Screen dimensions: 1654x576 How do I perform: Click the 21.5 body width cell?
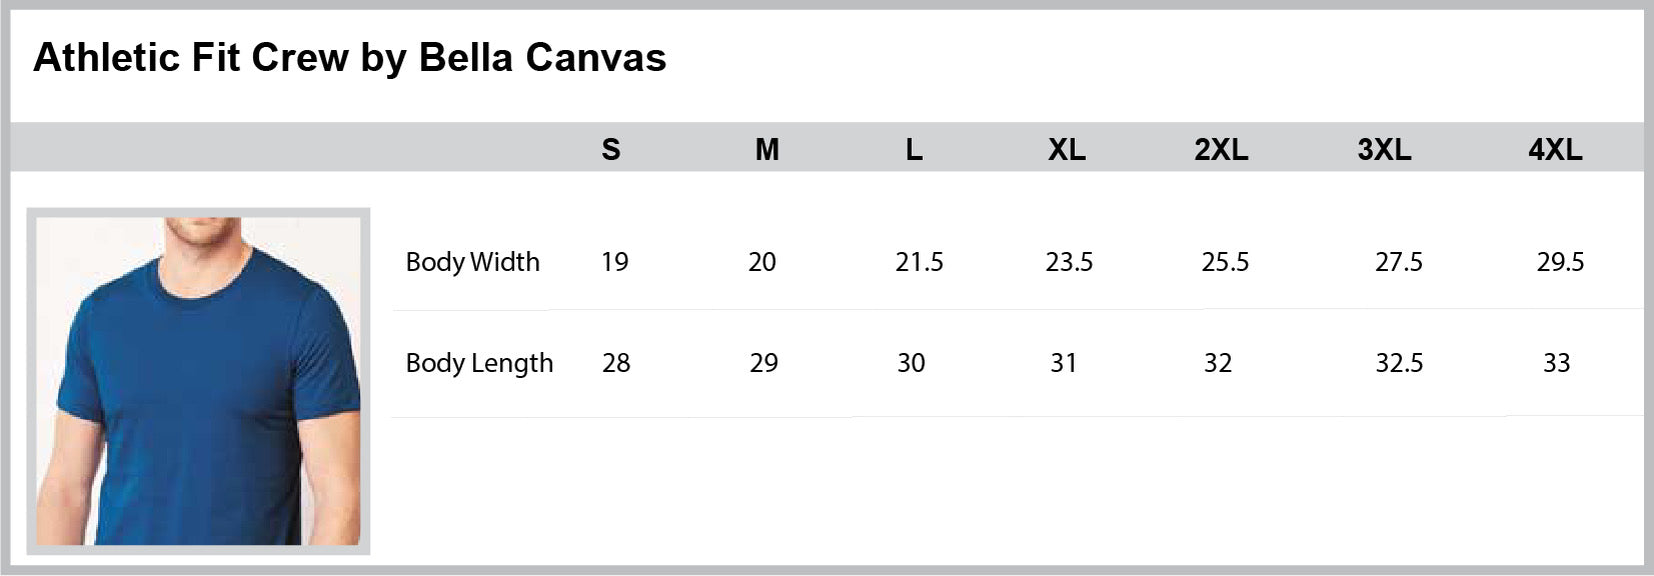[919, 262]
